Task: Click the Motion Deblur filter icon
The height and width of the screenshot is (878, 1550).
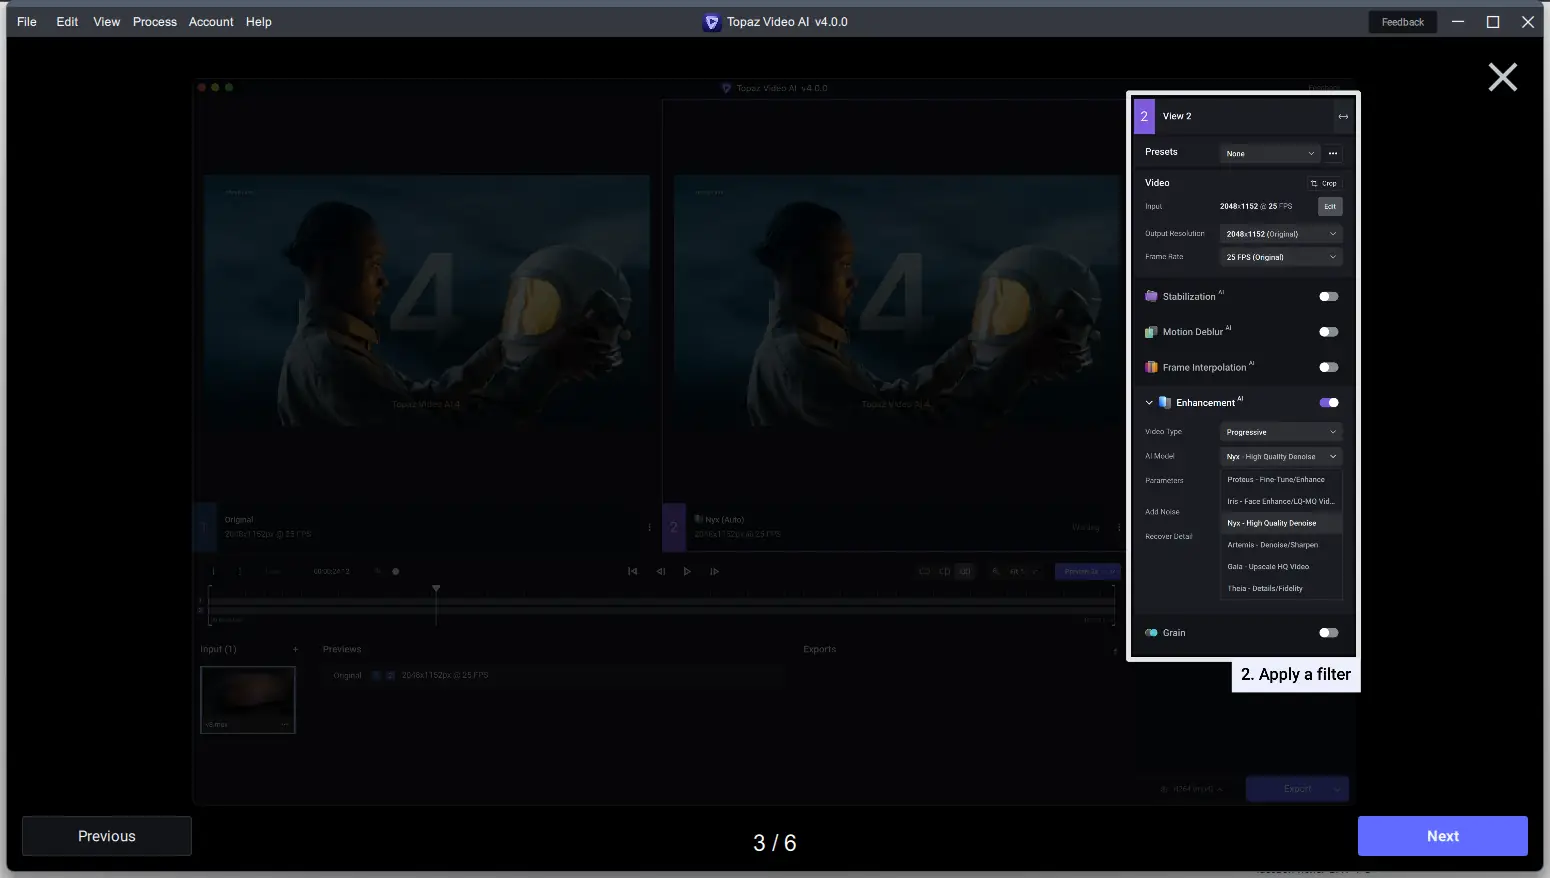Action: pos(1151,332)
